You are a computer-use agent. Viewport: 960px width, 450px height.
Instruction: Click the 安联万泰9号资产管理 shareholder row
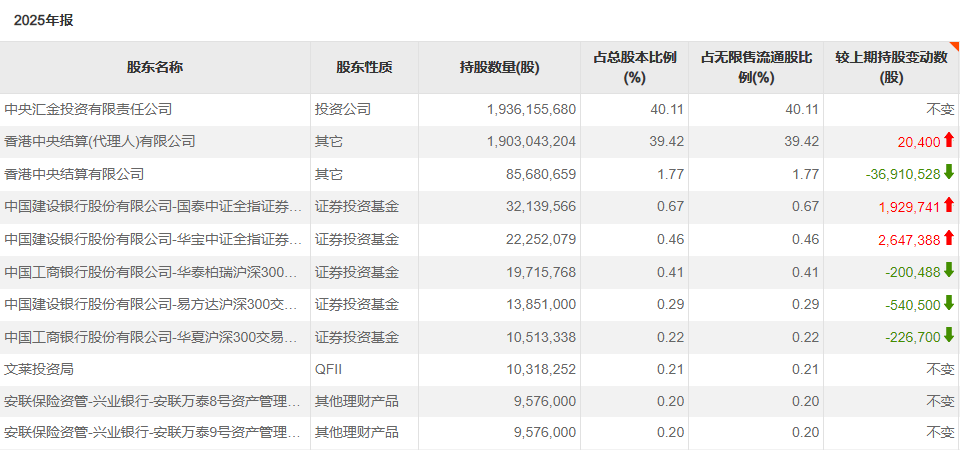153,432
